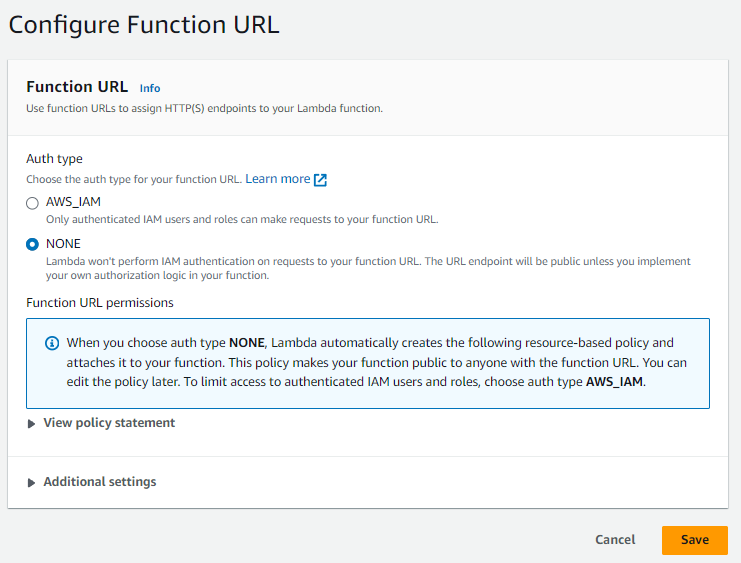Click the info circle icon in permissions box
Image resolution: width=741 pixels, height=563 pixels.
(52, 343)
